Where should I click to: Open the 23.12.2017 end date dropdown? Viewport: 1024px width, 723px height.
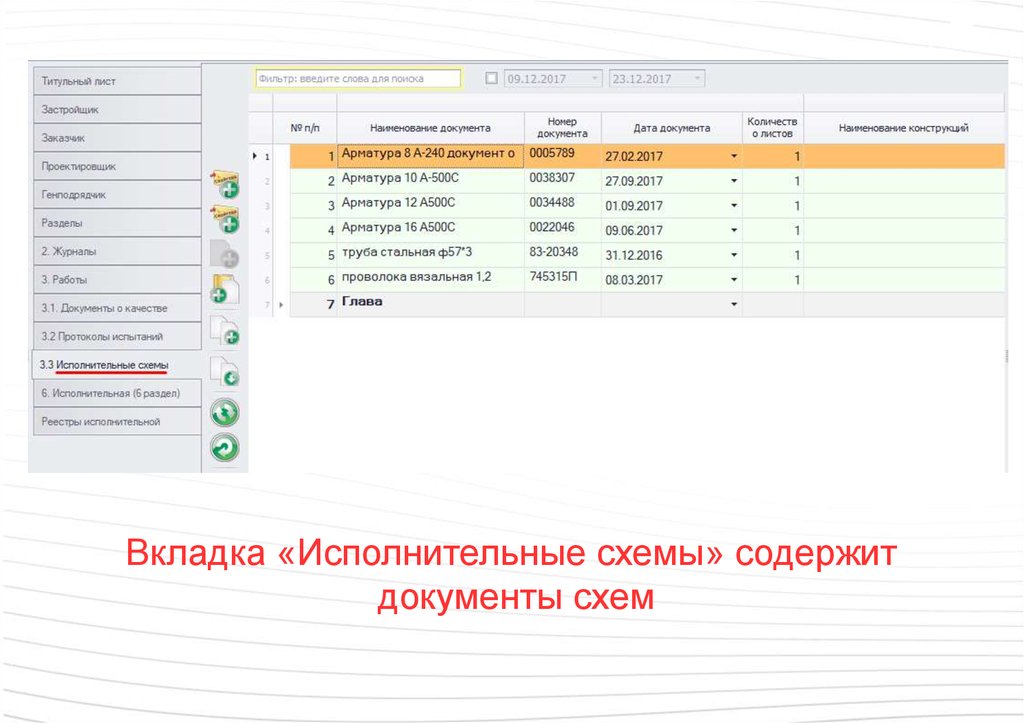tap(698, 78)
